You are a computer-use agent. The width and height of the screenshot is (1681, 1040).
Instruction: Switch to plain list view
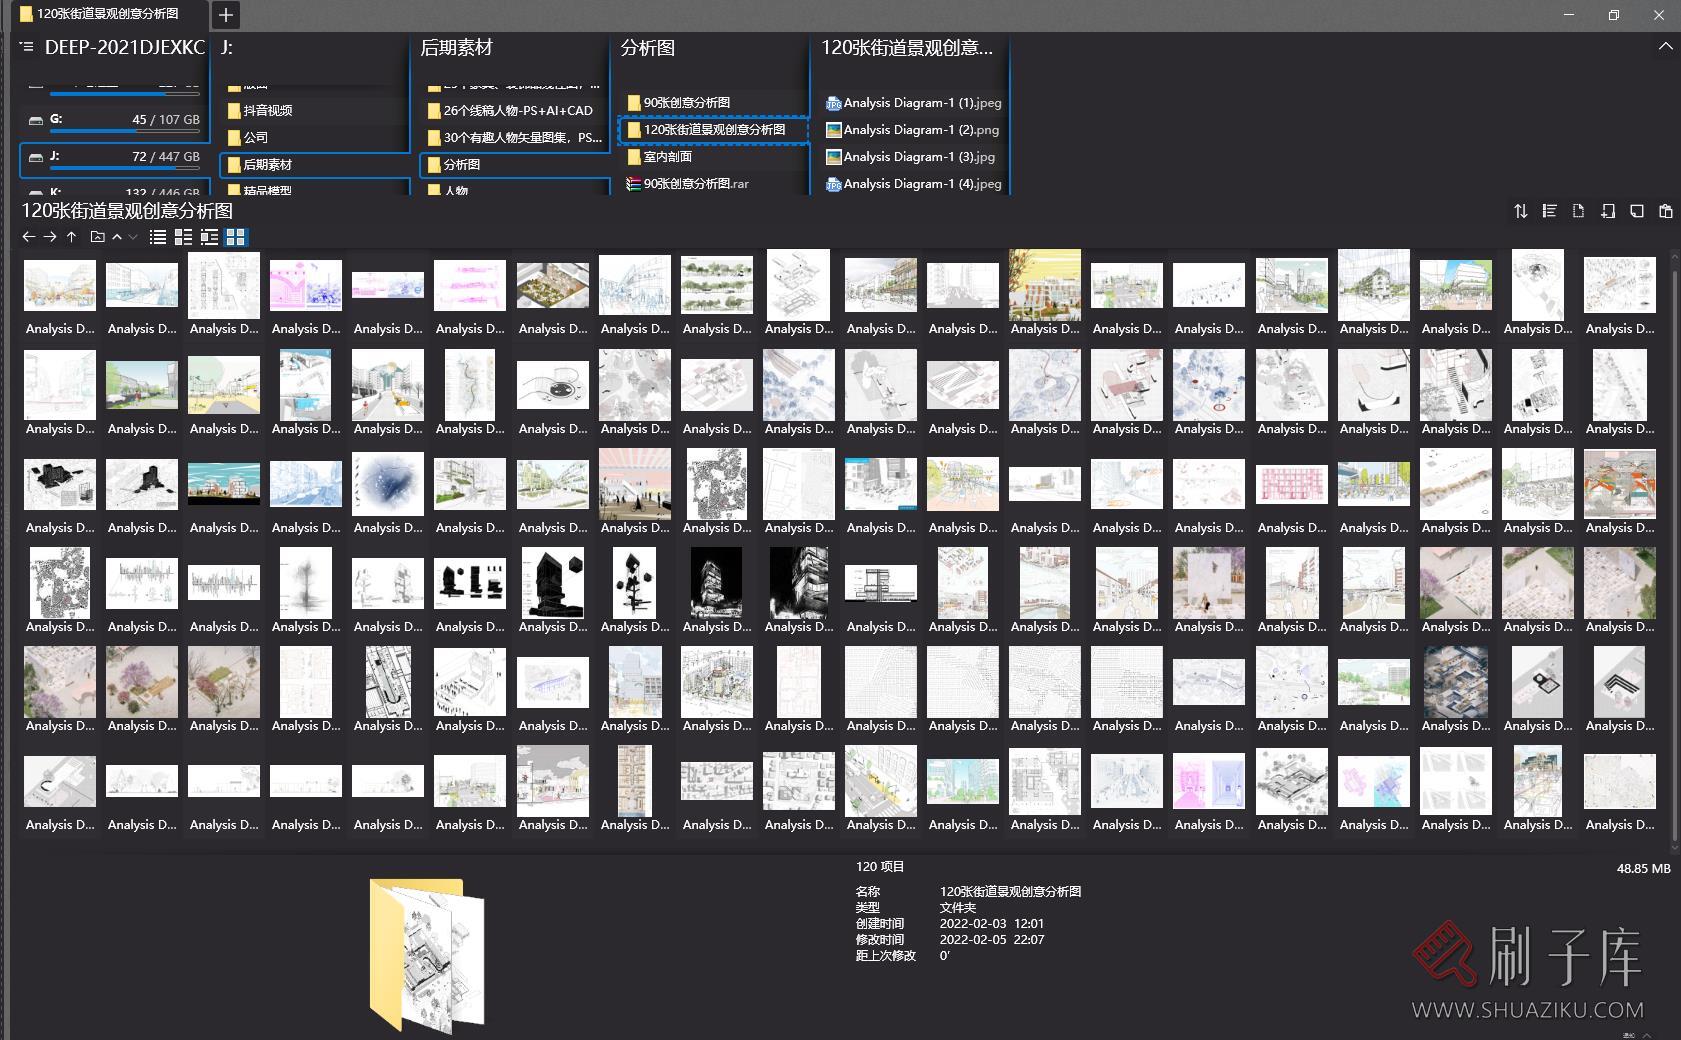pyautogui.click(x=157, y=237)
